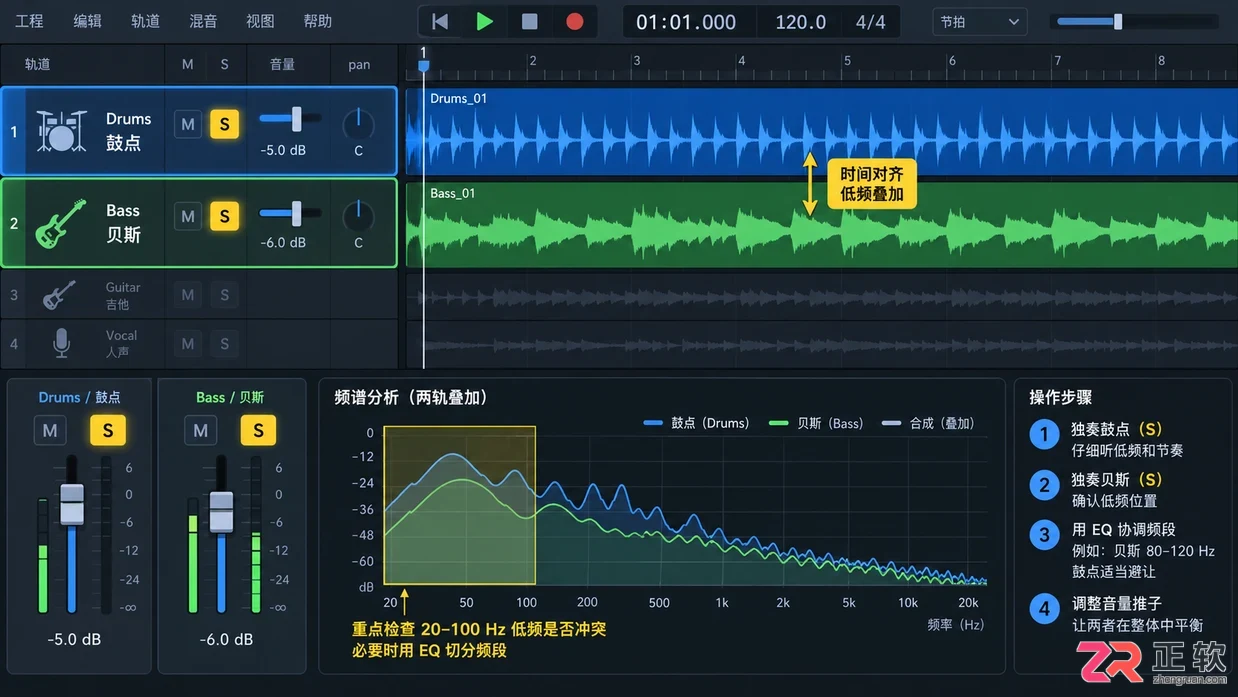Click the 轨道 column header

[37, 64]
